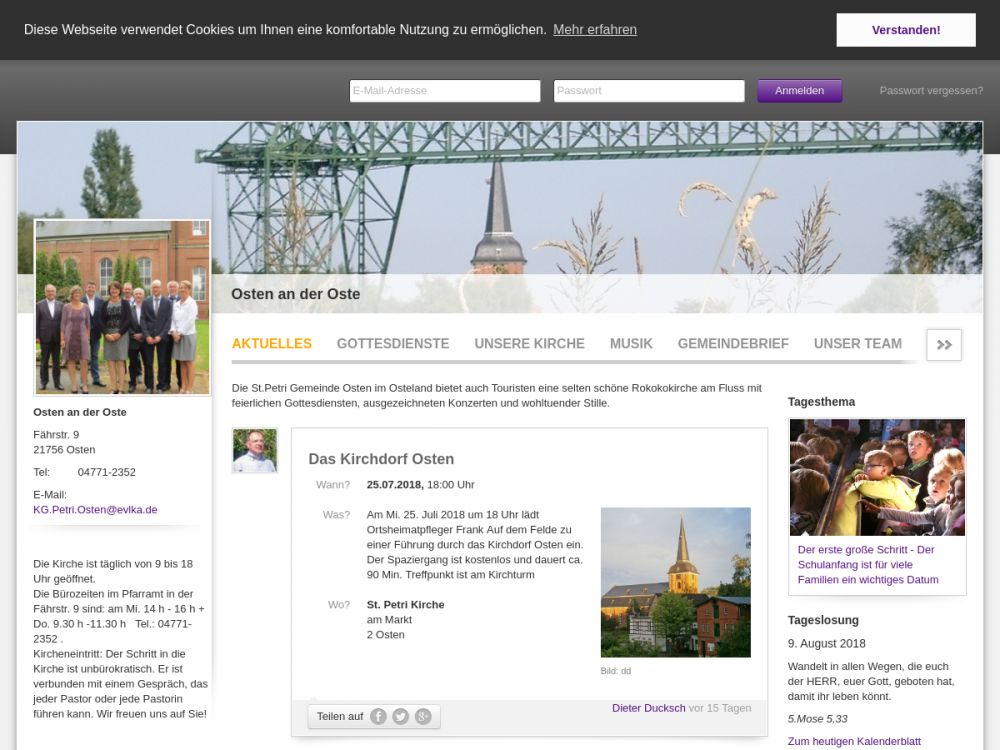Click the author avatar beside the post

pyautogui.click(x=254, y=450)
